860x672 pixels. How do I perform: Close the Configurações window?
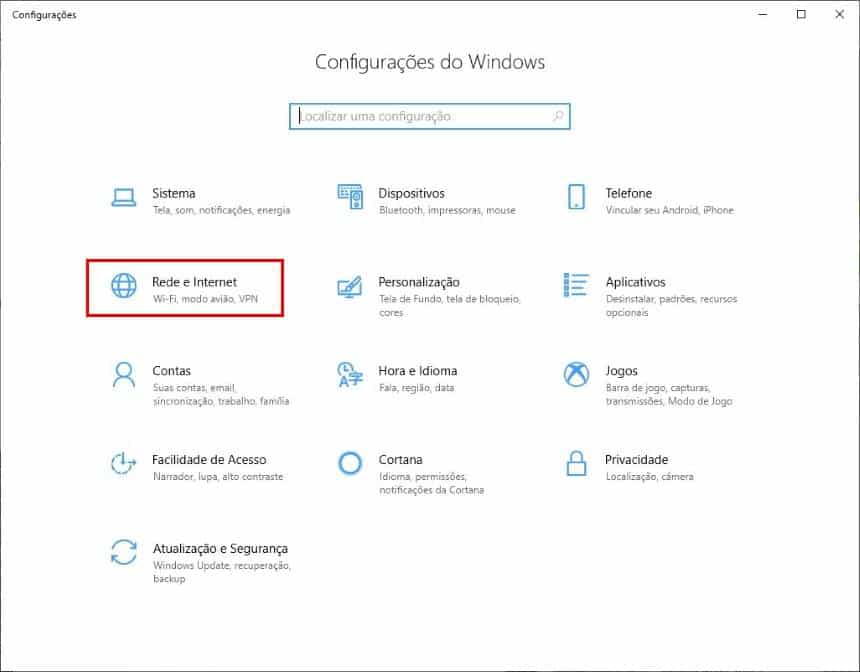pos(839,14)
